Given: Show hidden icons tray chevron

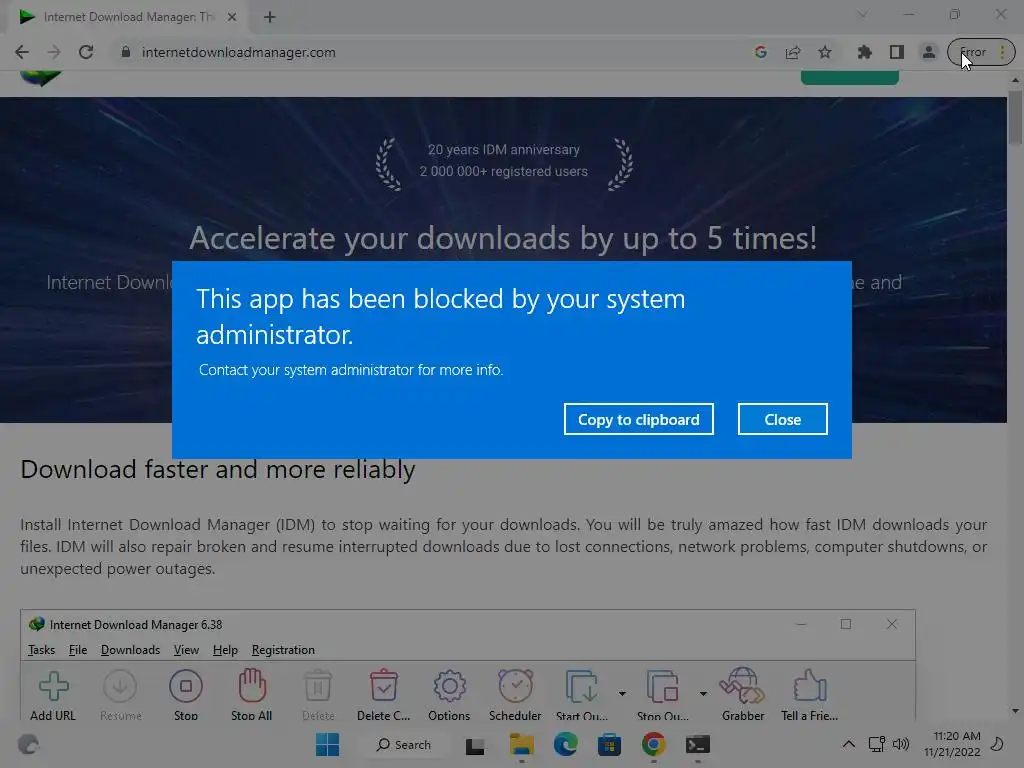Looking at the screenshot, I should [x=848, y=744].
